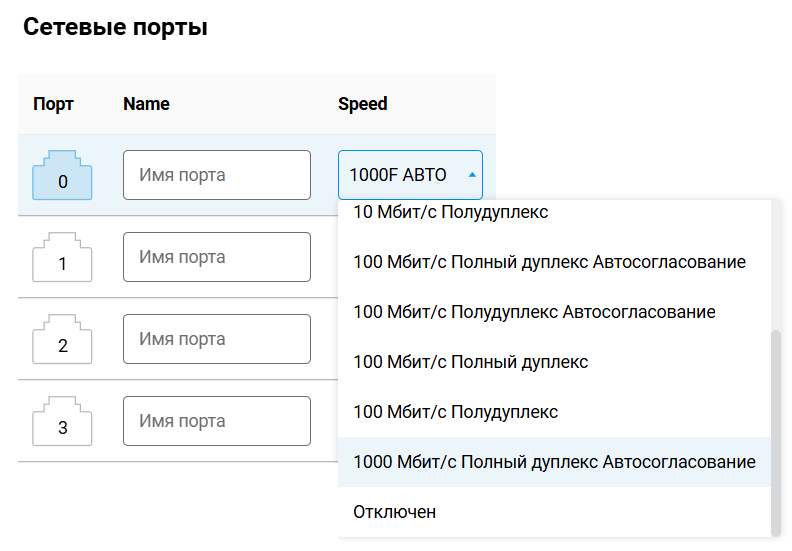The width and height of the screenshot is (792, 551).
Task: Select the port 2 Ethernet icon
Action: point(62,339)
